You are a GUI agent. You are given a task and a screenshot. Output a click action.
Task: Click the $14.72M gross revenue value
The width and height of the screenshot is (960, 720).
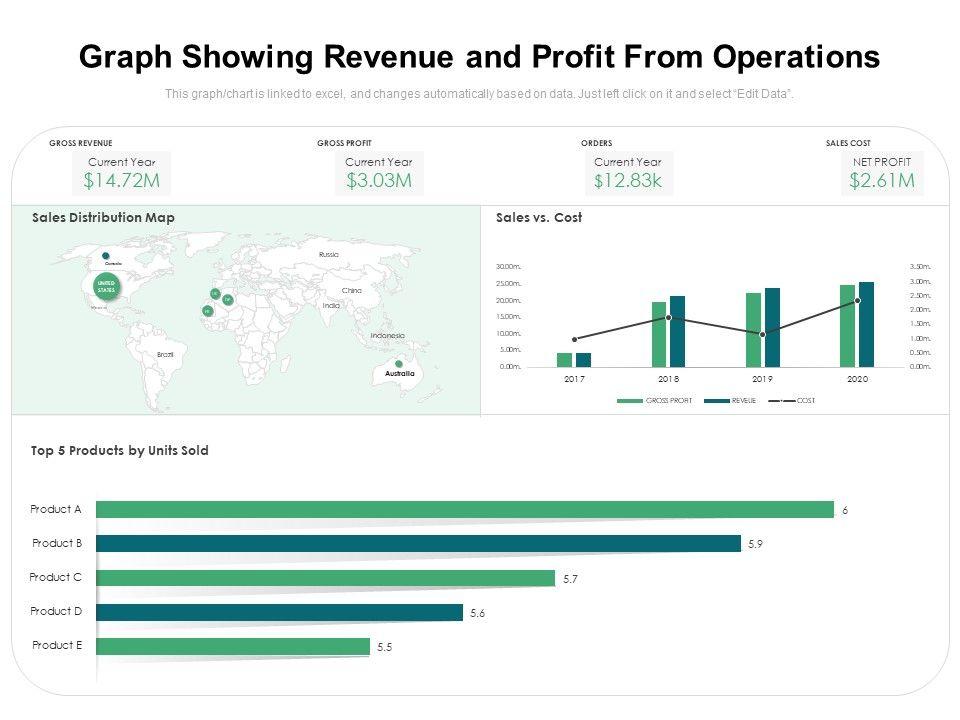pos(122,181)
